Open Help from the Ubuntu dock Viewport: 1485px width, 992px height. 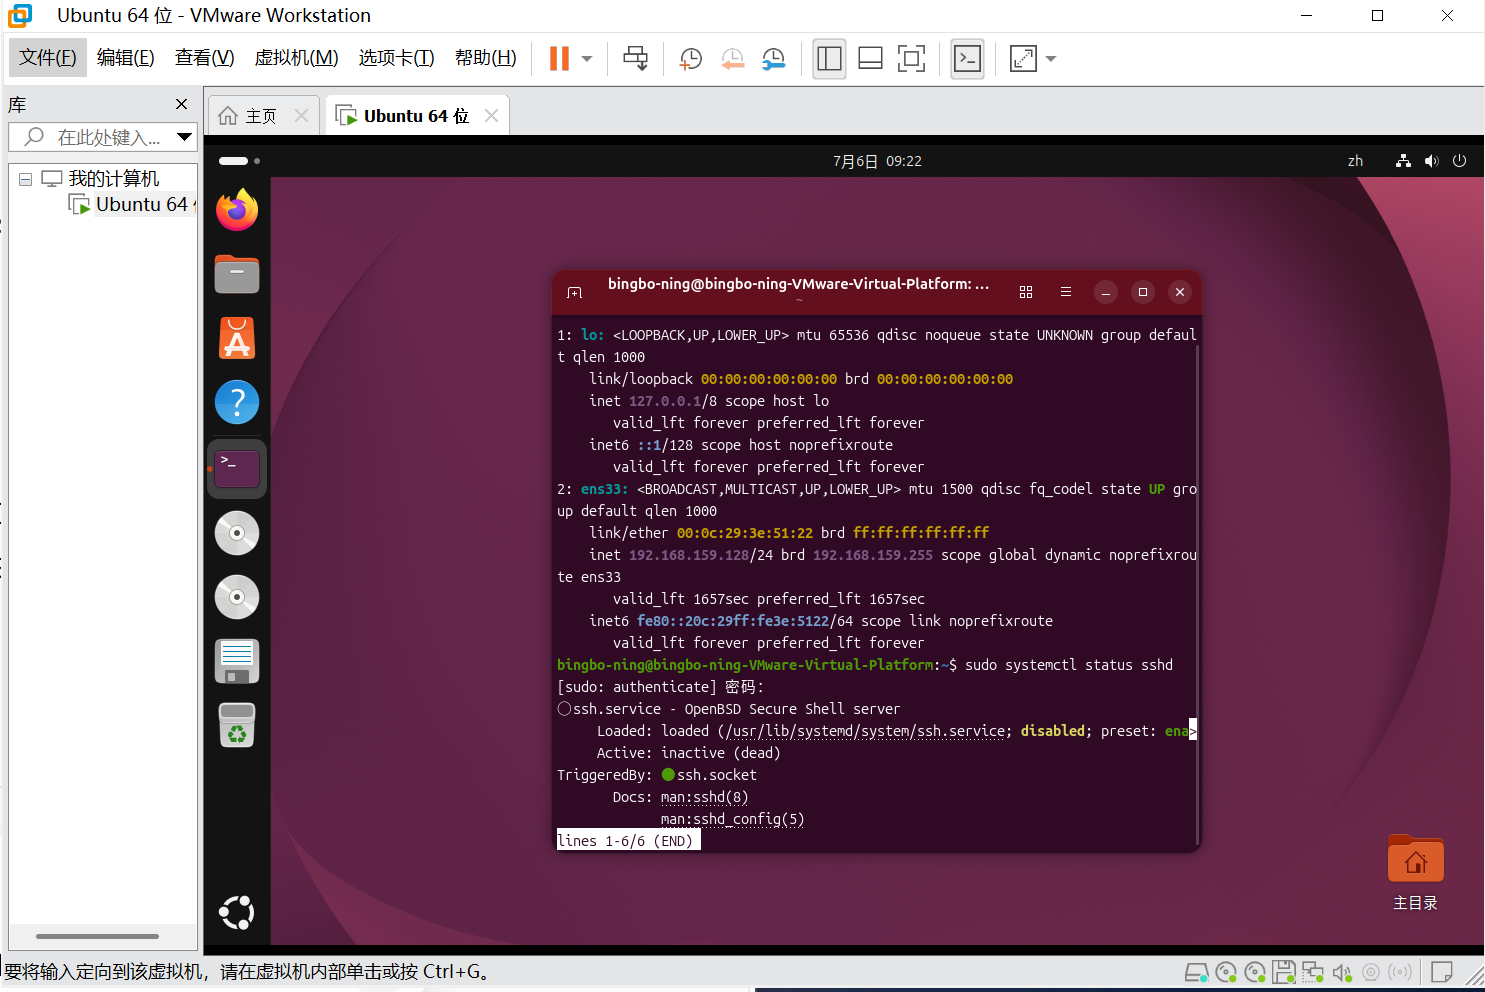237,402
